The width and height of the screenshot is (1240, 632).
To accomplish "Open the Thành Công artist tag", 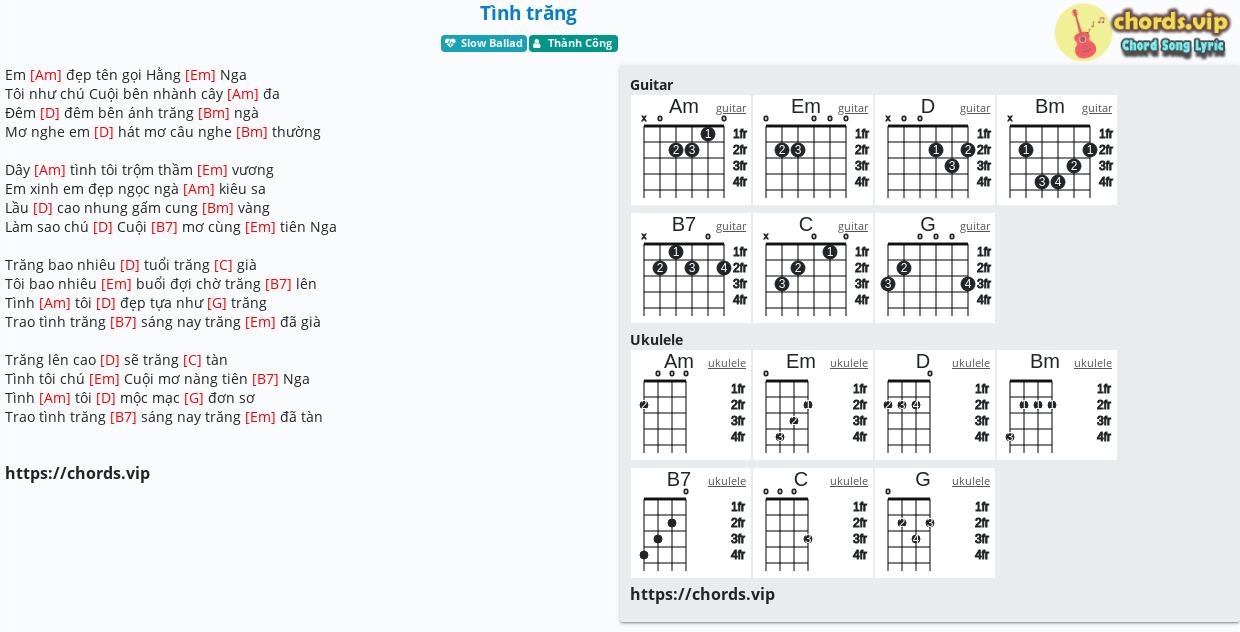I will click(x=573, y=43).
